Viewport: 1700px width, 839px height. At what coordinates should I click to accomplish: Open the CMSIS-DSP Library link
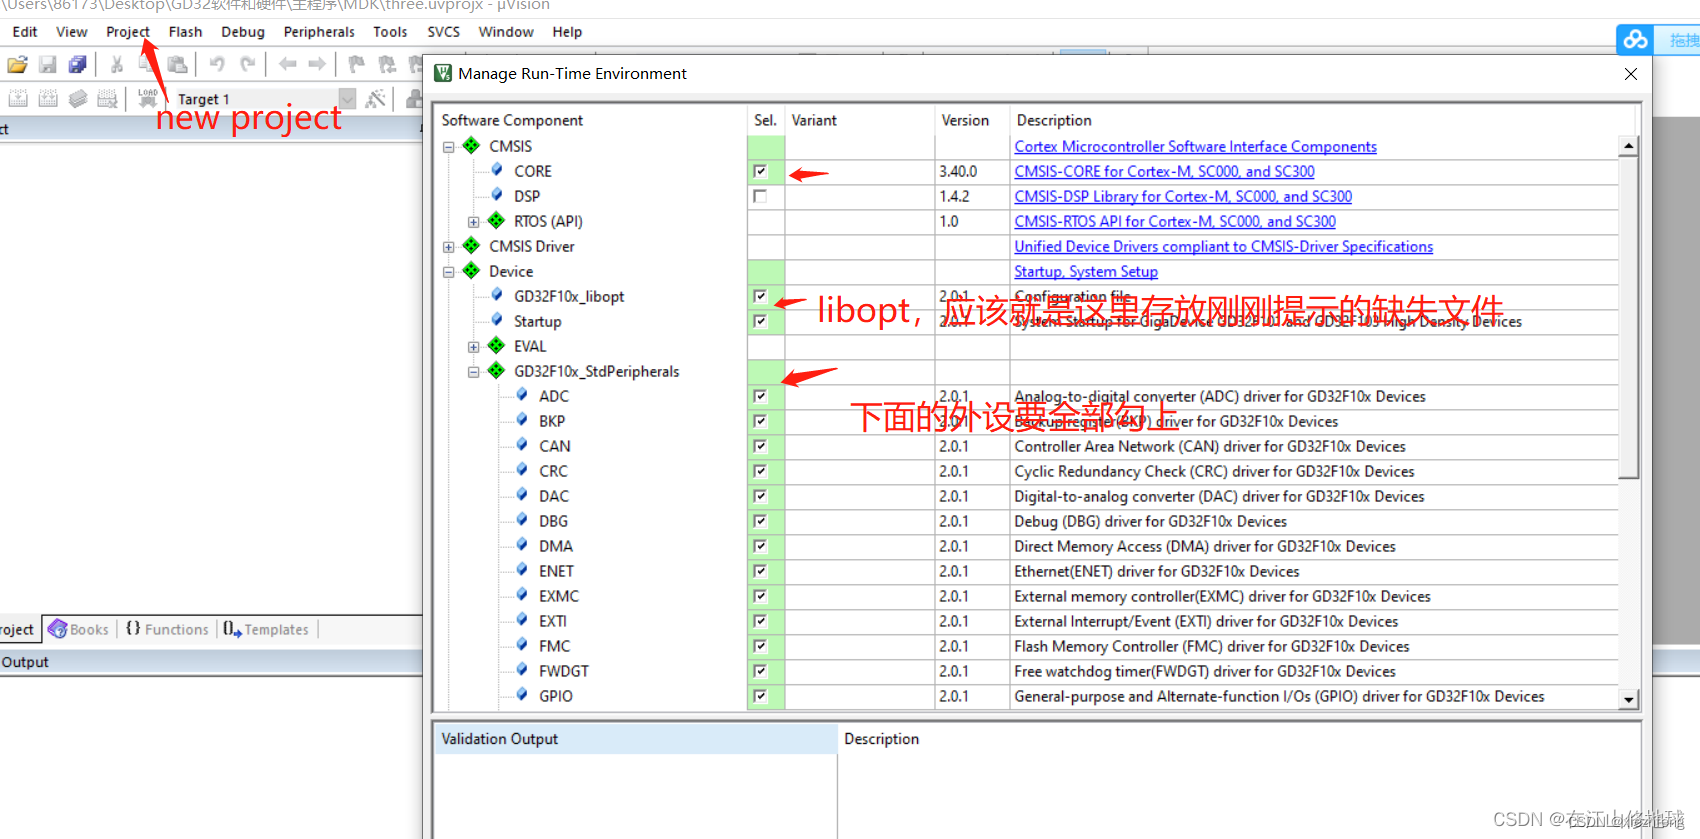pyautogui.click(x=1183, y=196)
